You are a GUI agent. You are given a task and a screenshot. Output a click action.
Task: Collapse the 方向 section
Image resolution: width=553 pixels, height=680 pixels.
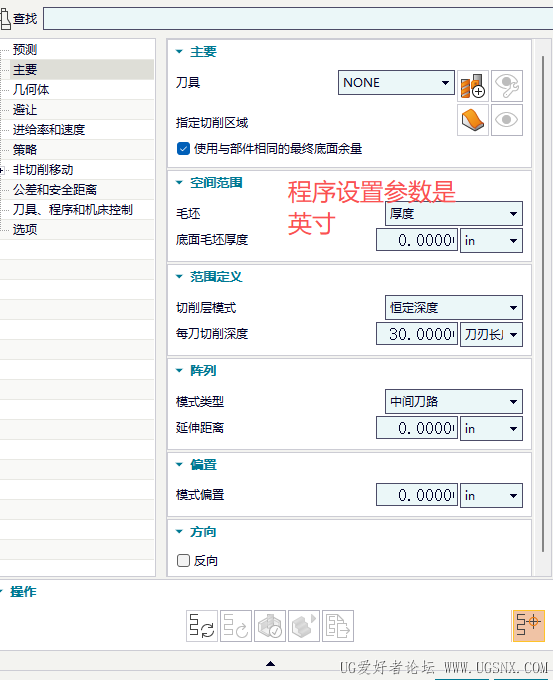click(179, 532)
